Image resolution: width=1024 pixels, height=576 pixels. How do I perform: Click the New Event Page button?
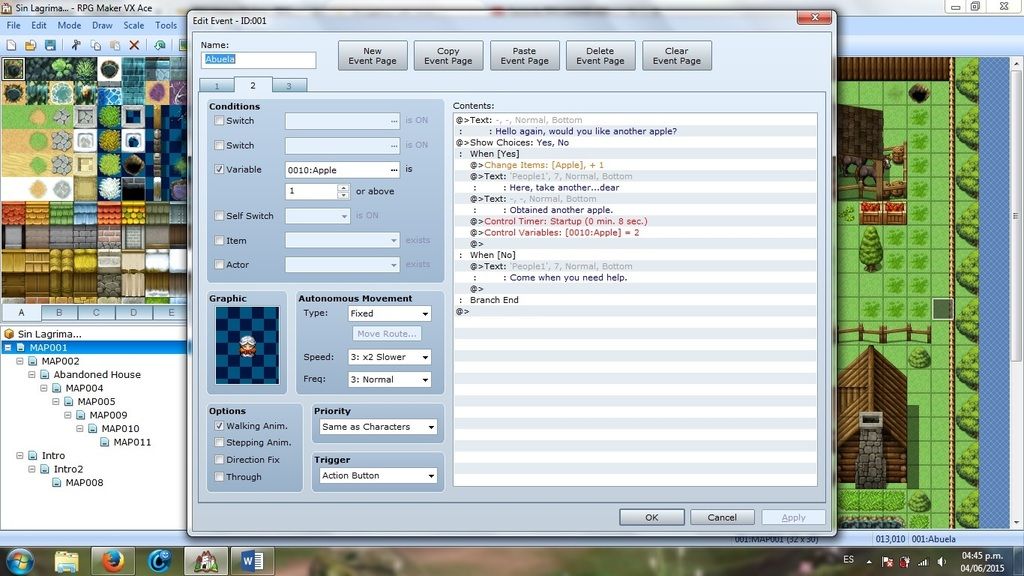pyautogui.click(x=372, y=56)
